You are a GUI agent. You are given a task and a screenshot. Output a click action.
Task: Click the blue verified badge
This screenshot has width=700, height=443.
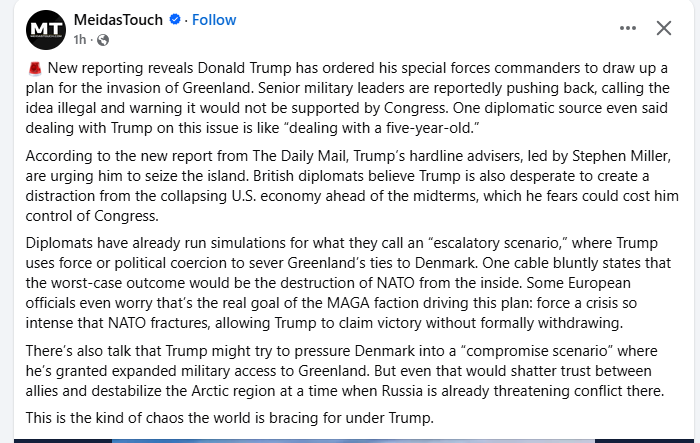(172, 20)
